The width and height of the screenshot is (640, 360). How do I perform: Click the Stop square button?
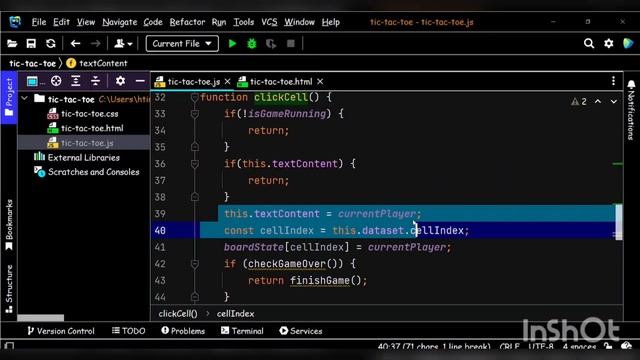[x=291, y=43]
